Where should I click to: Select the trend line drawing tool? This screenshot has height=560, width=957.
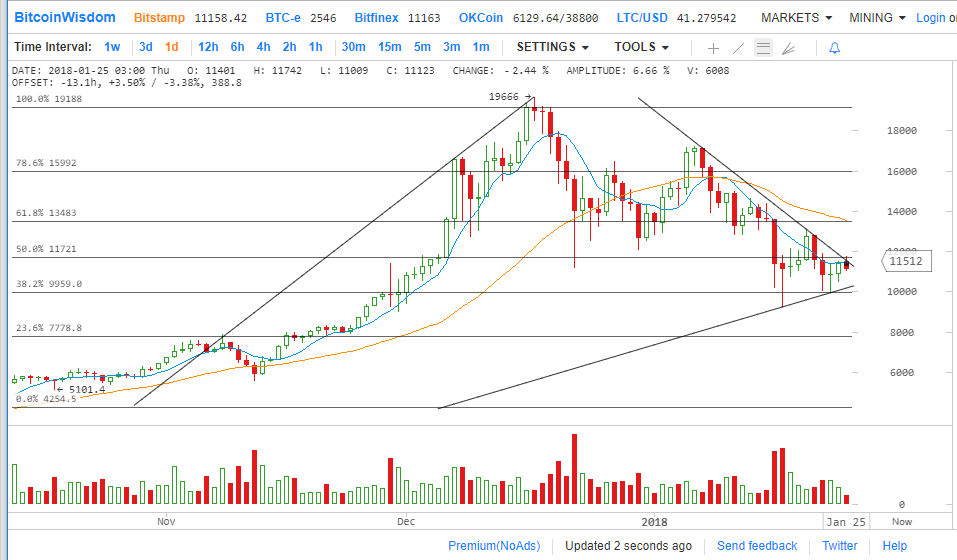738,48
